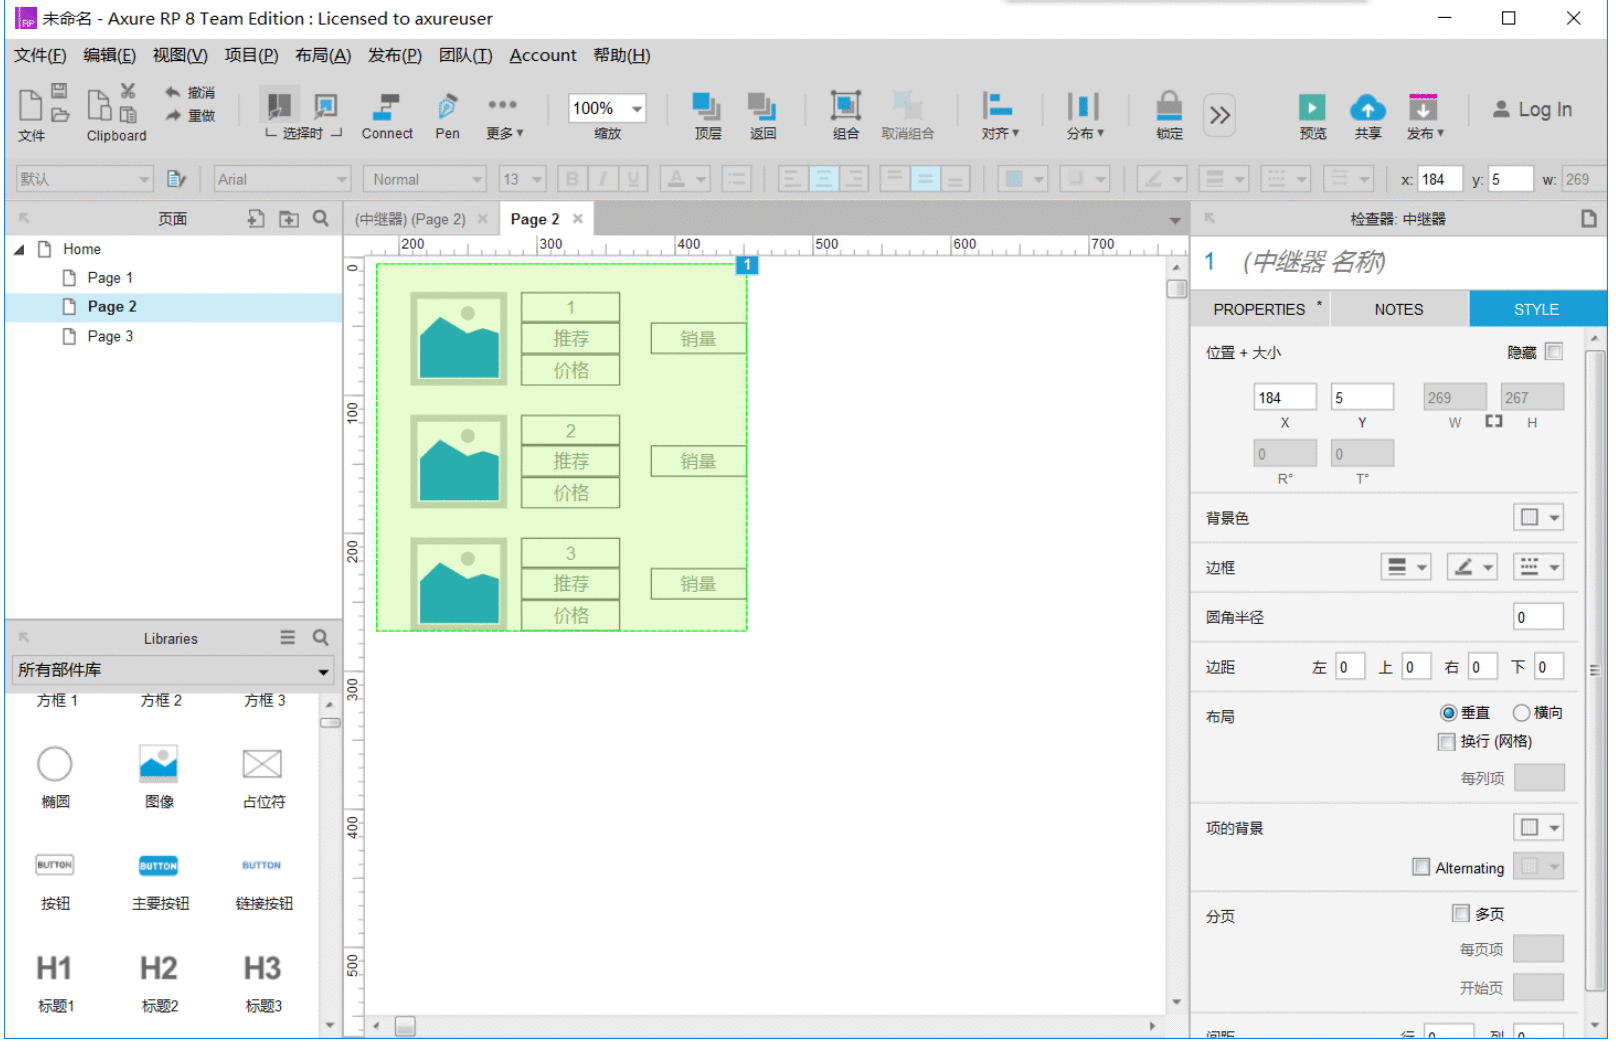Open the Edit (编辑) menu
The image size is (1616, 1053).
coord(109,55)
